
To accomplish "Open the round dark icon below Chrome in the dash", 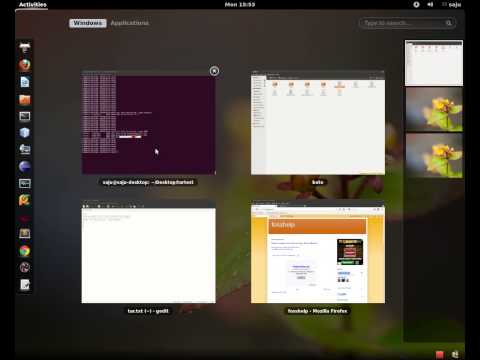I will click(x=25, y=267).
